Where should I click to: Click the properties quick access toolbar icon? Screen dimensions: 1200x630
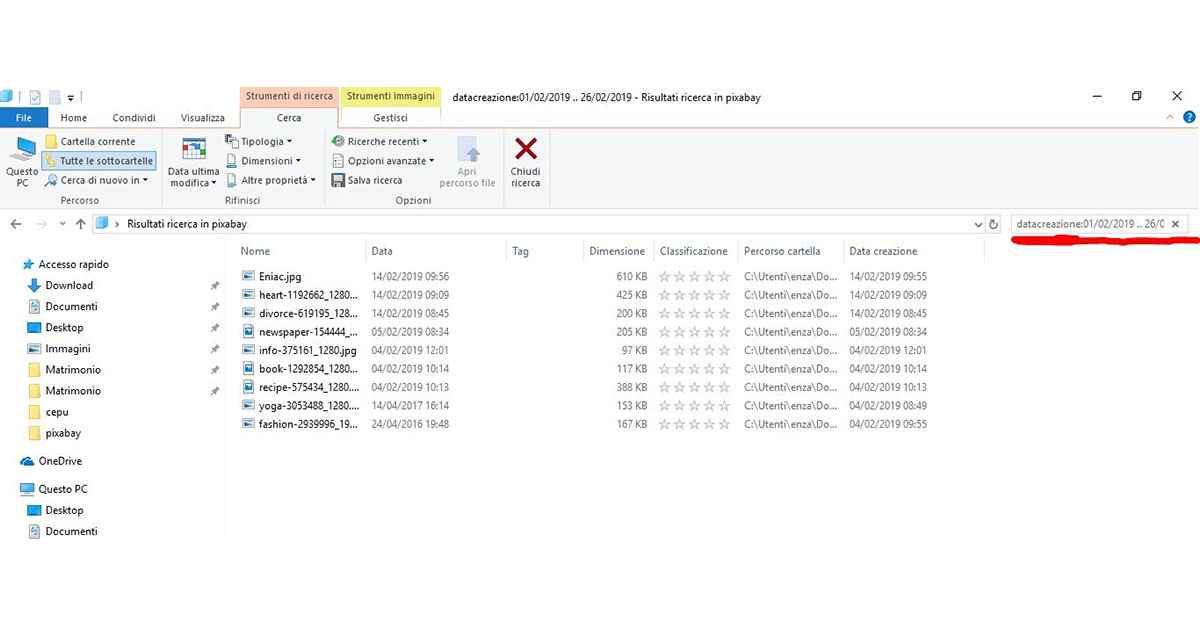35,97
